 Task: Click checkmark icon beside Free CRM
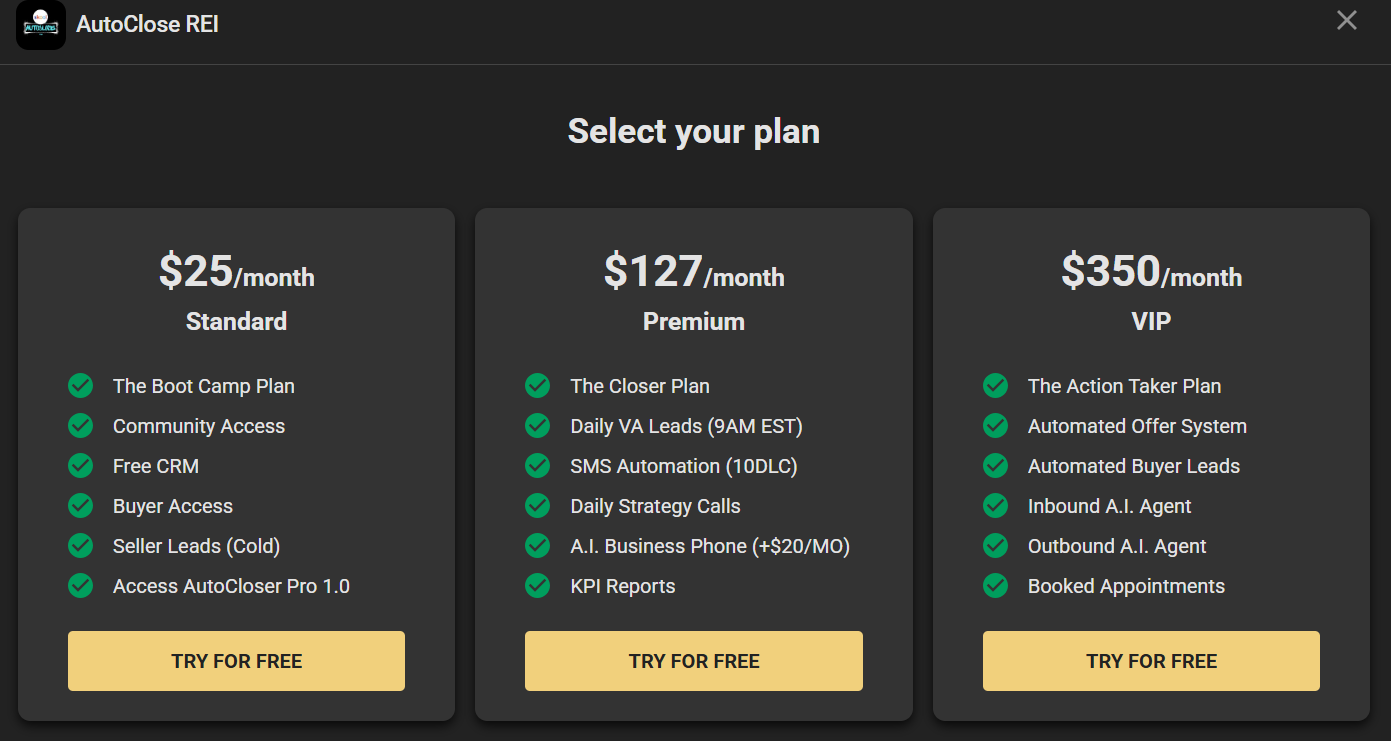click(x=81, y=466)
